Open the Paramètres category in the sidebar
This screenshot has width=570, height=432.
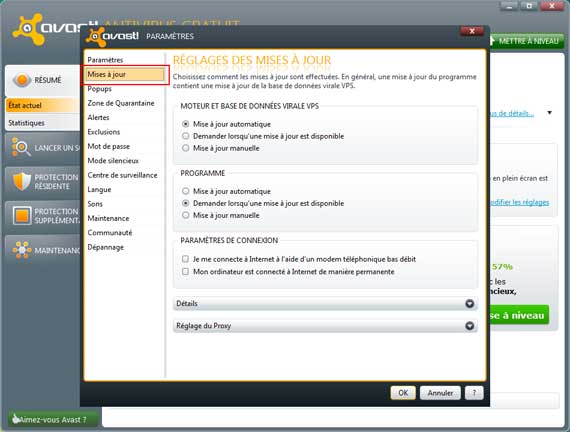[105, 60]
